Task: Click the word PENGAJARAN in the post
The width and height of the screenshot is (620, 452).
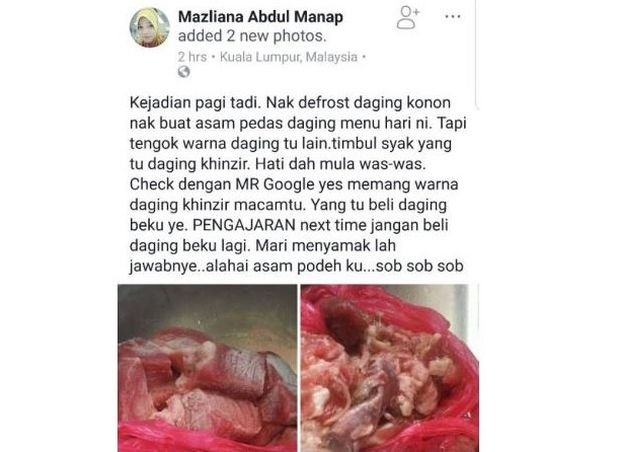Action: tap(244, 225)
